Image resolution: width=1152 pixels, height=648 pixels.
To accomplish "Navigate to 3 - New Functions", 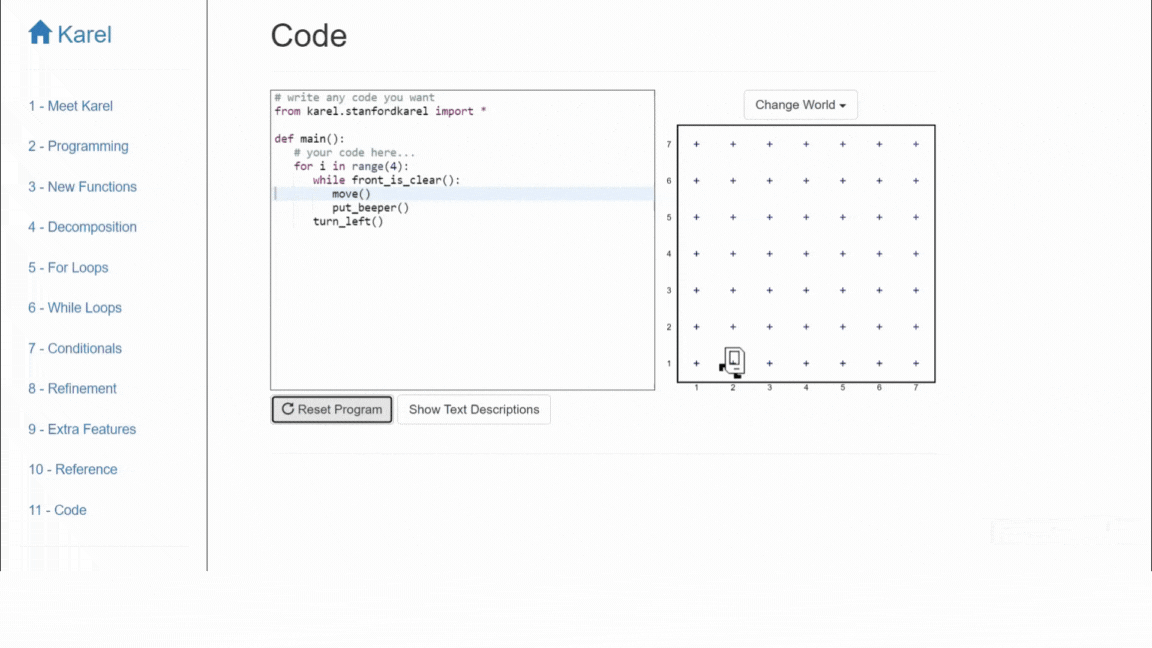I will (82, 187).
